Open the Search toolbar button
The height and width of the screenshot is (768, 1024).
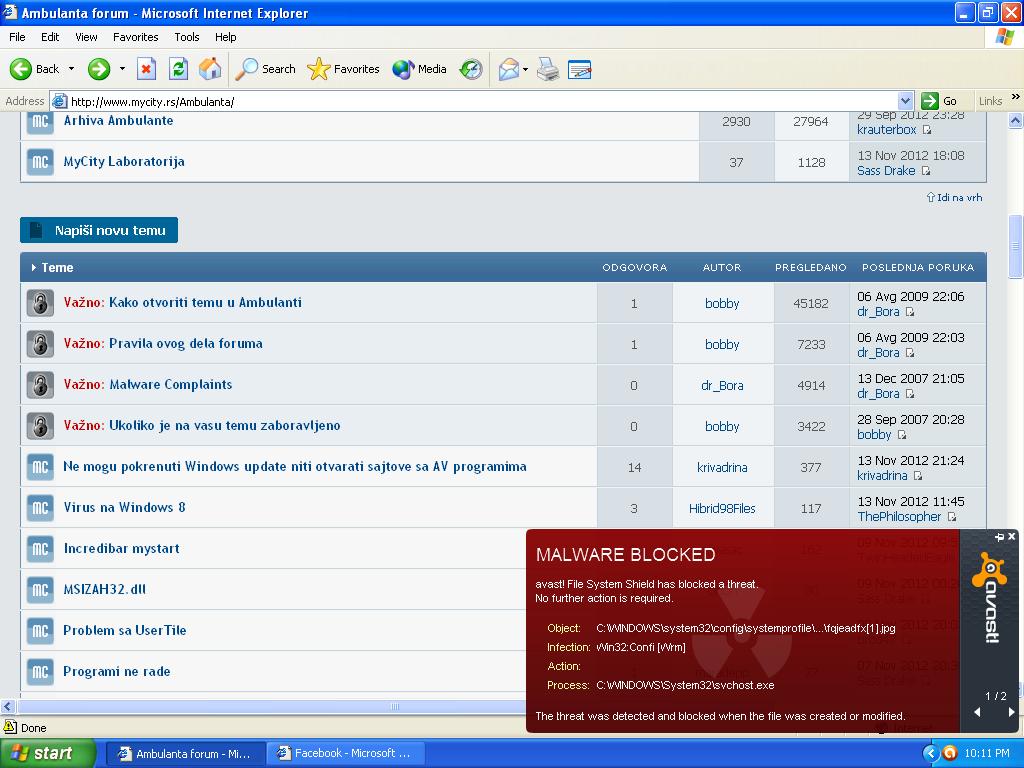[264, 69]
